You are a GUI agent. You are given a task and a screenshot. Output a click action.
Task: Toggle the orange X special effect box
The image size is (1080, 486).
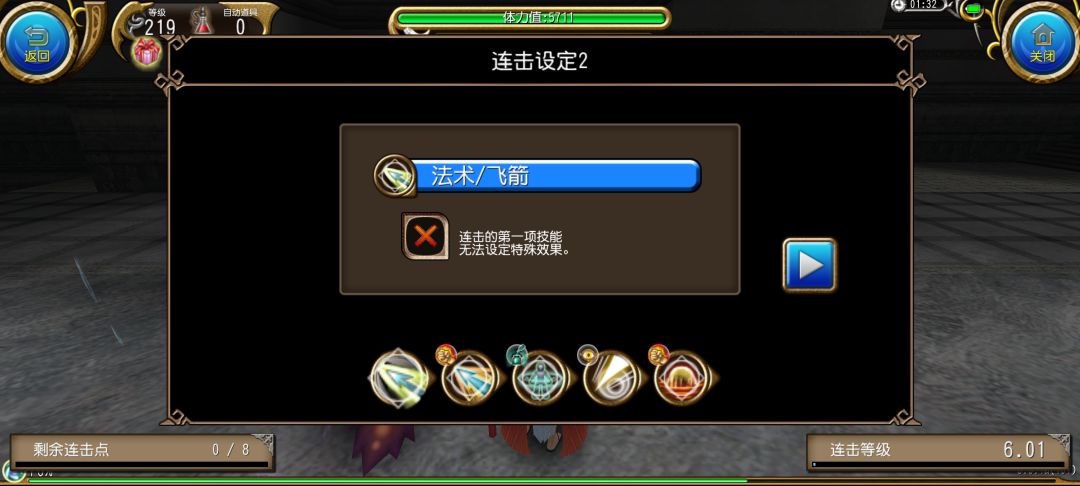[x=425, y=236]
